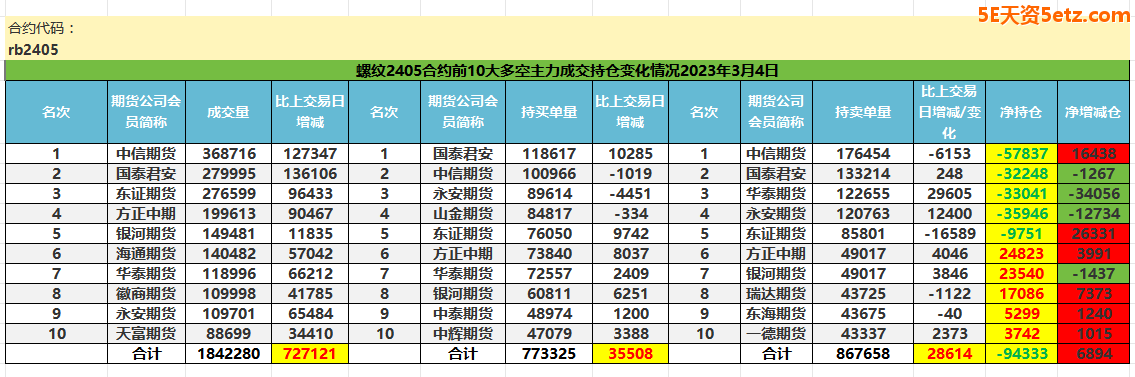Click the 徽商期货 company cell

coord(146,294)
